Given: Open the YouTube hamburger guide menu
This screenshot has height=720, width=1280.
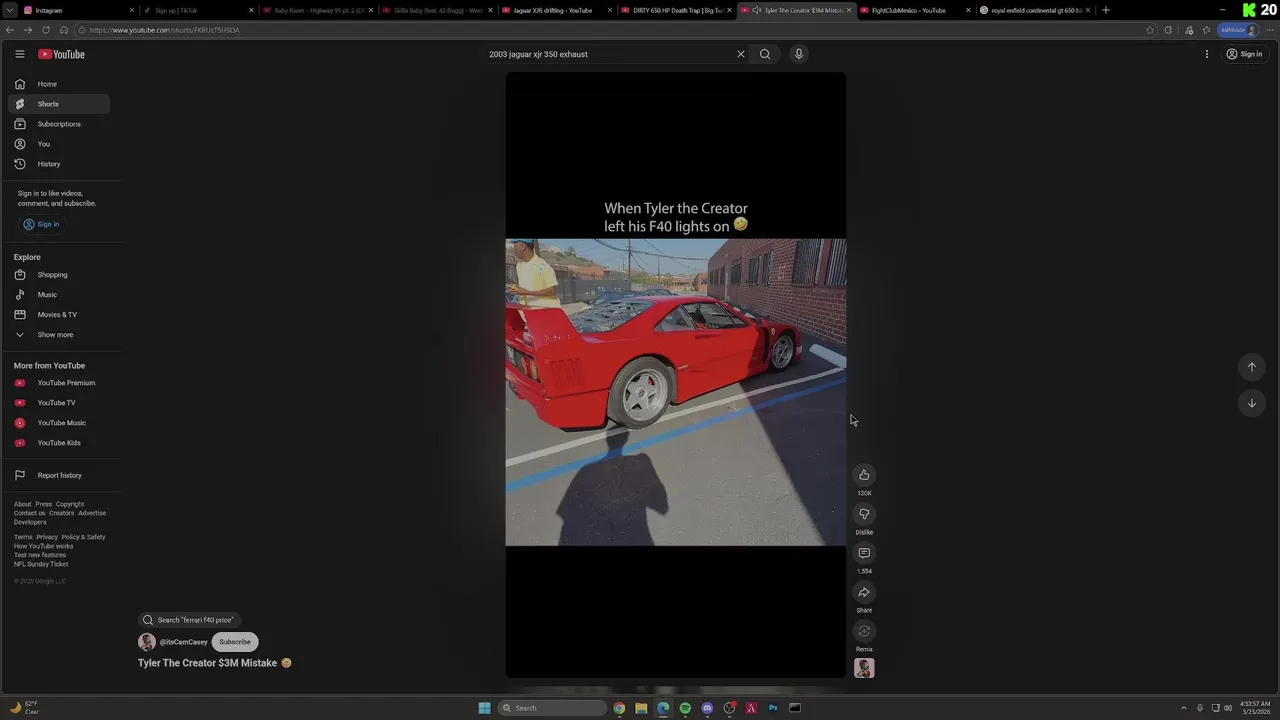Looking at the screenshot, I should pos(19,54).
